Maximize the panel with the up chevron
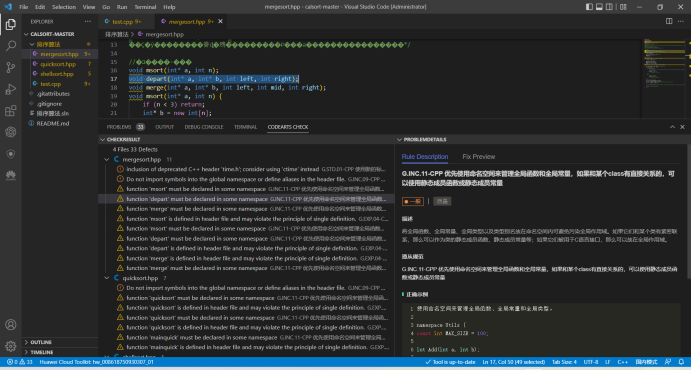Image resolution: width=692 pixels, height=371 pixels. pyautogui.click(x=672, y=127)
